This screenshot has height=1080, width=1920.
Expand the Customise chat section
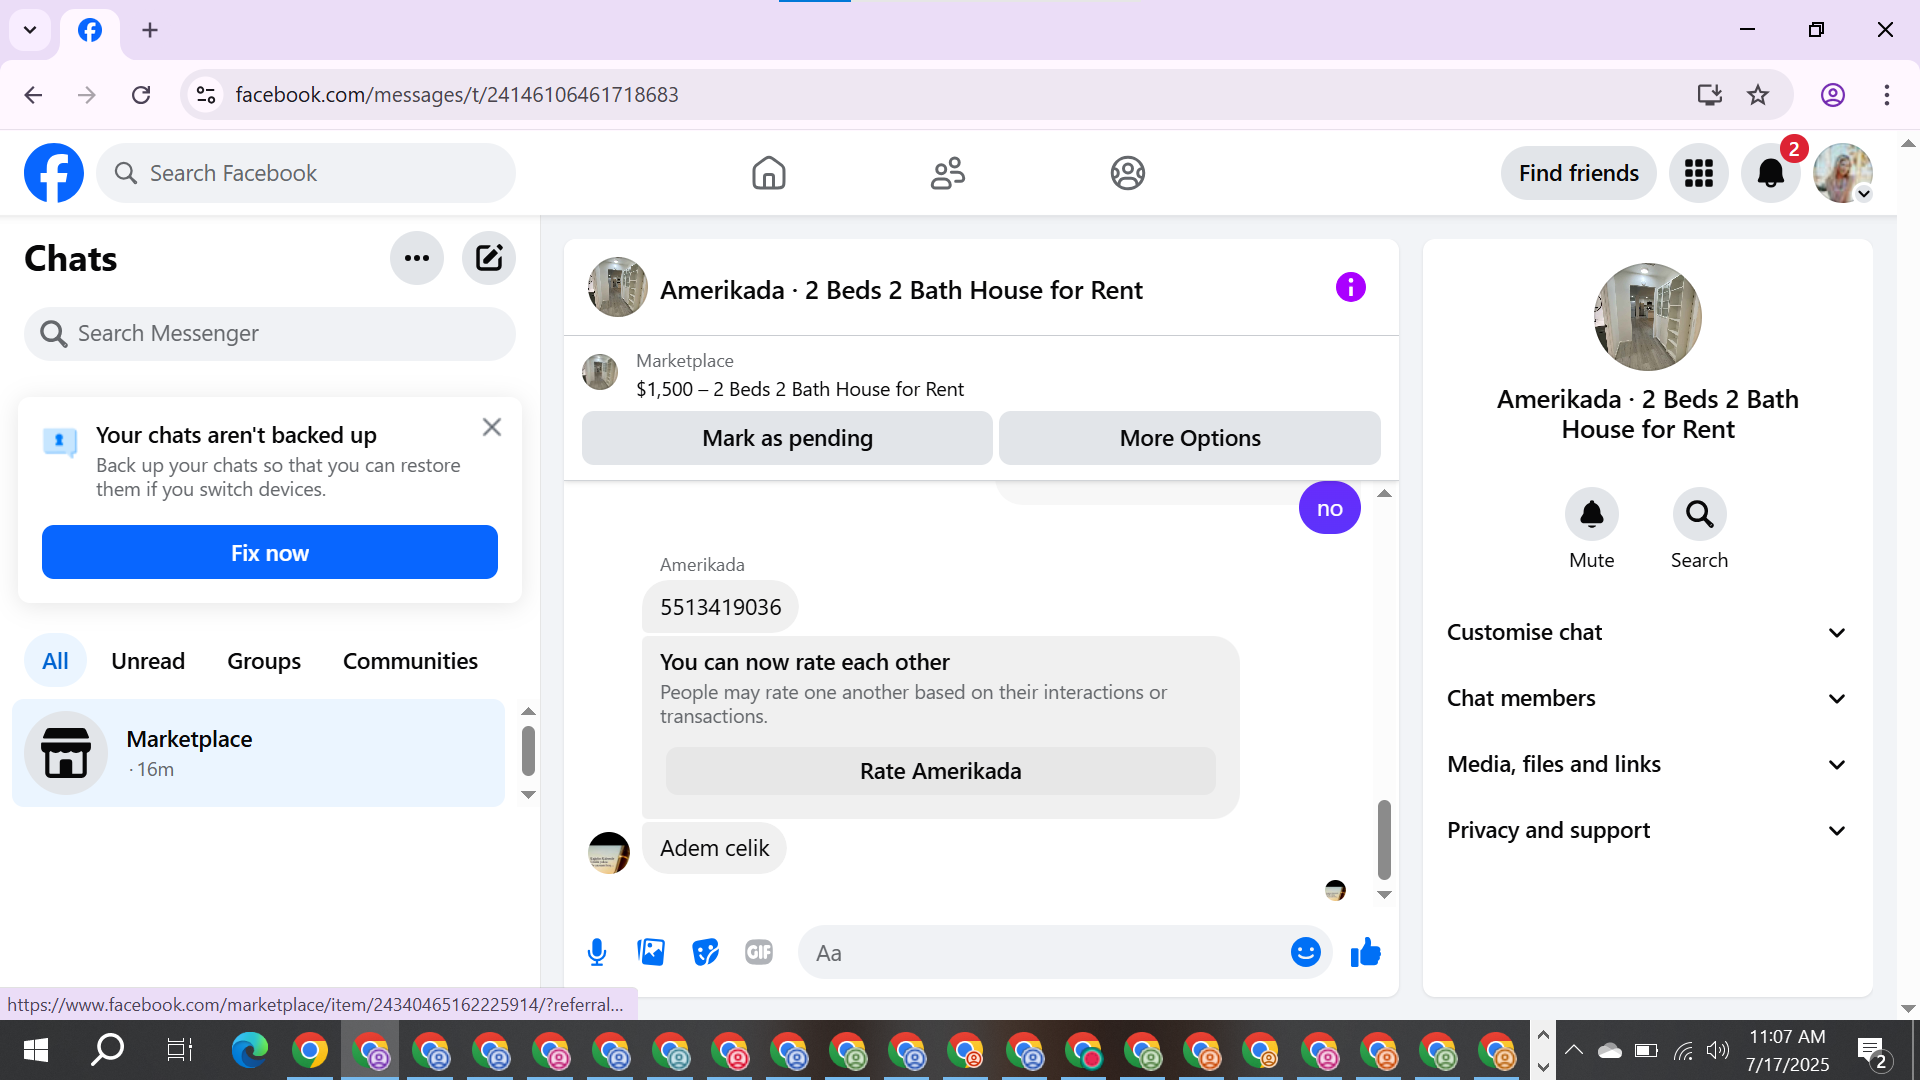pos(1647,632)
